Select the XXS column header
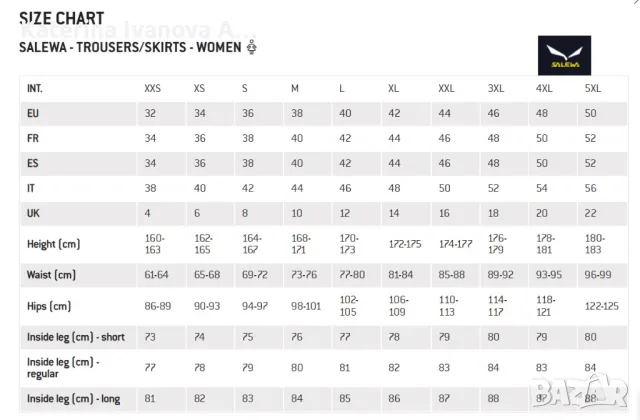Viewport: 640px width, 420px height. point(152,88)
